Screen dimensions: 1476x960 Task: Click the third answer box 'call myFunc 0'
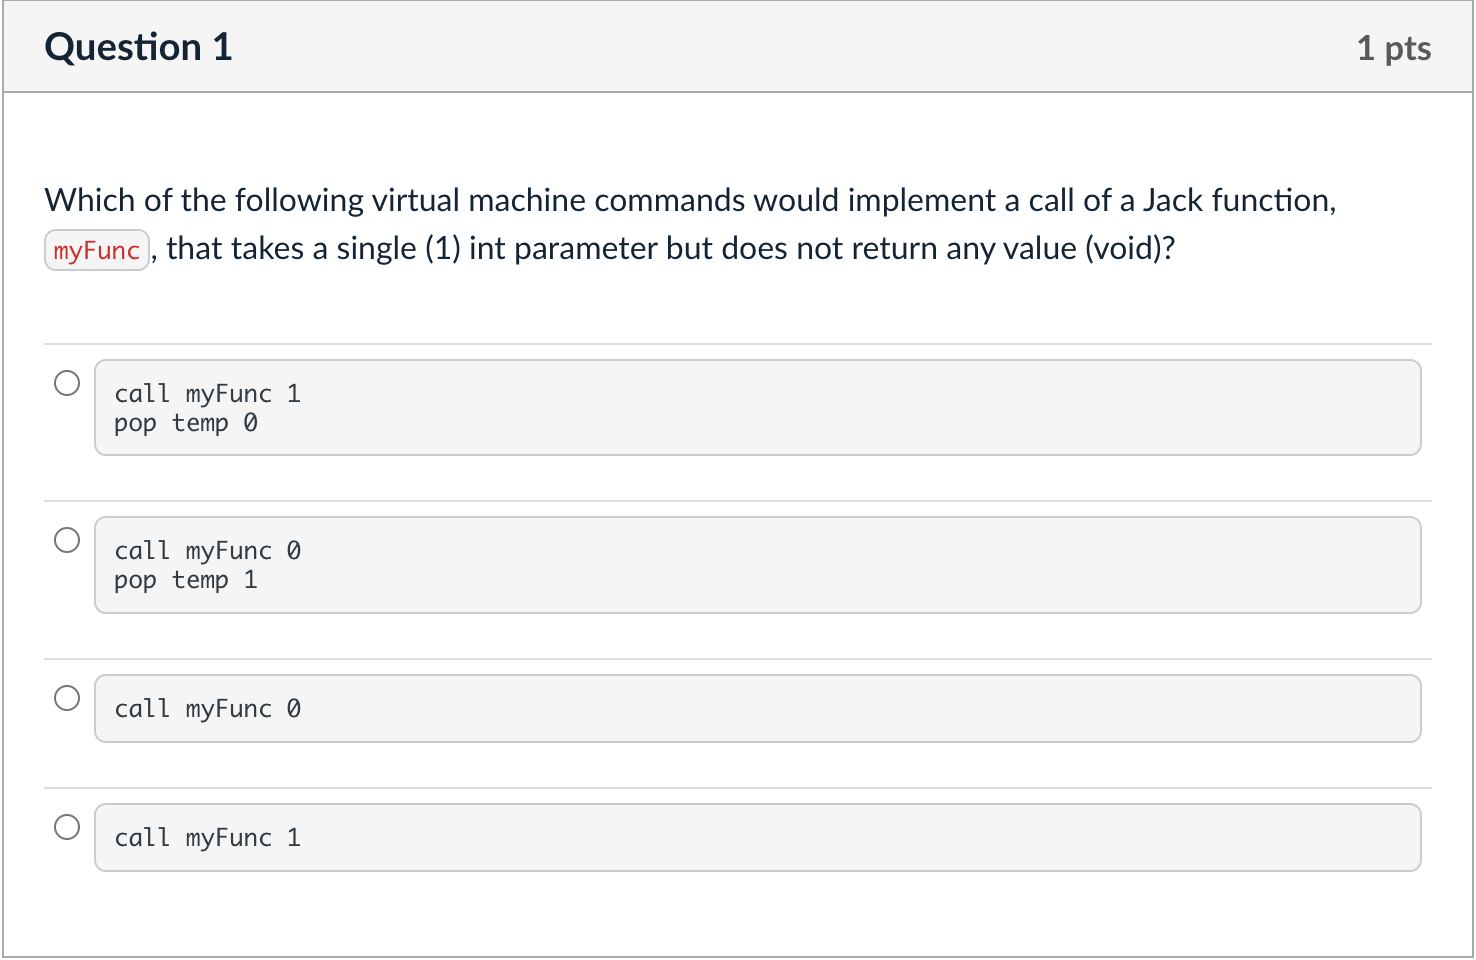[x=757, y=708]
